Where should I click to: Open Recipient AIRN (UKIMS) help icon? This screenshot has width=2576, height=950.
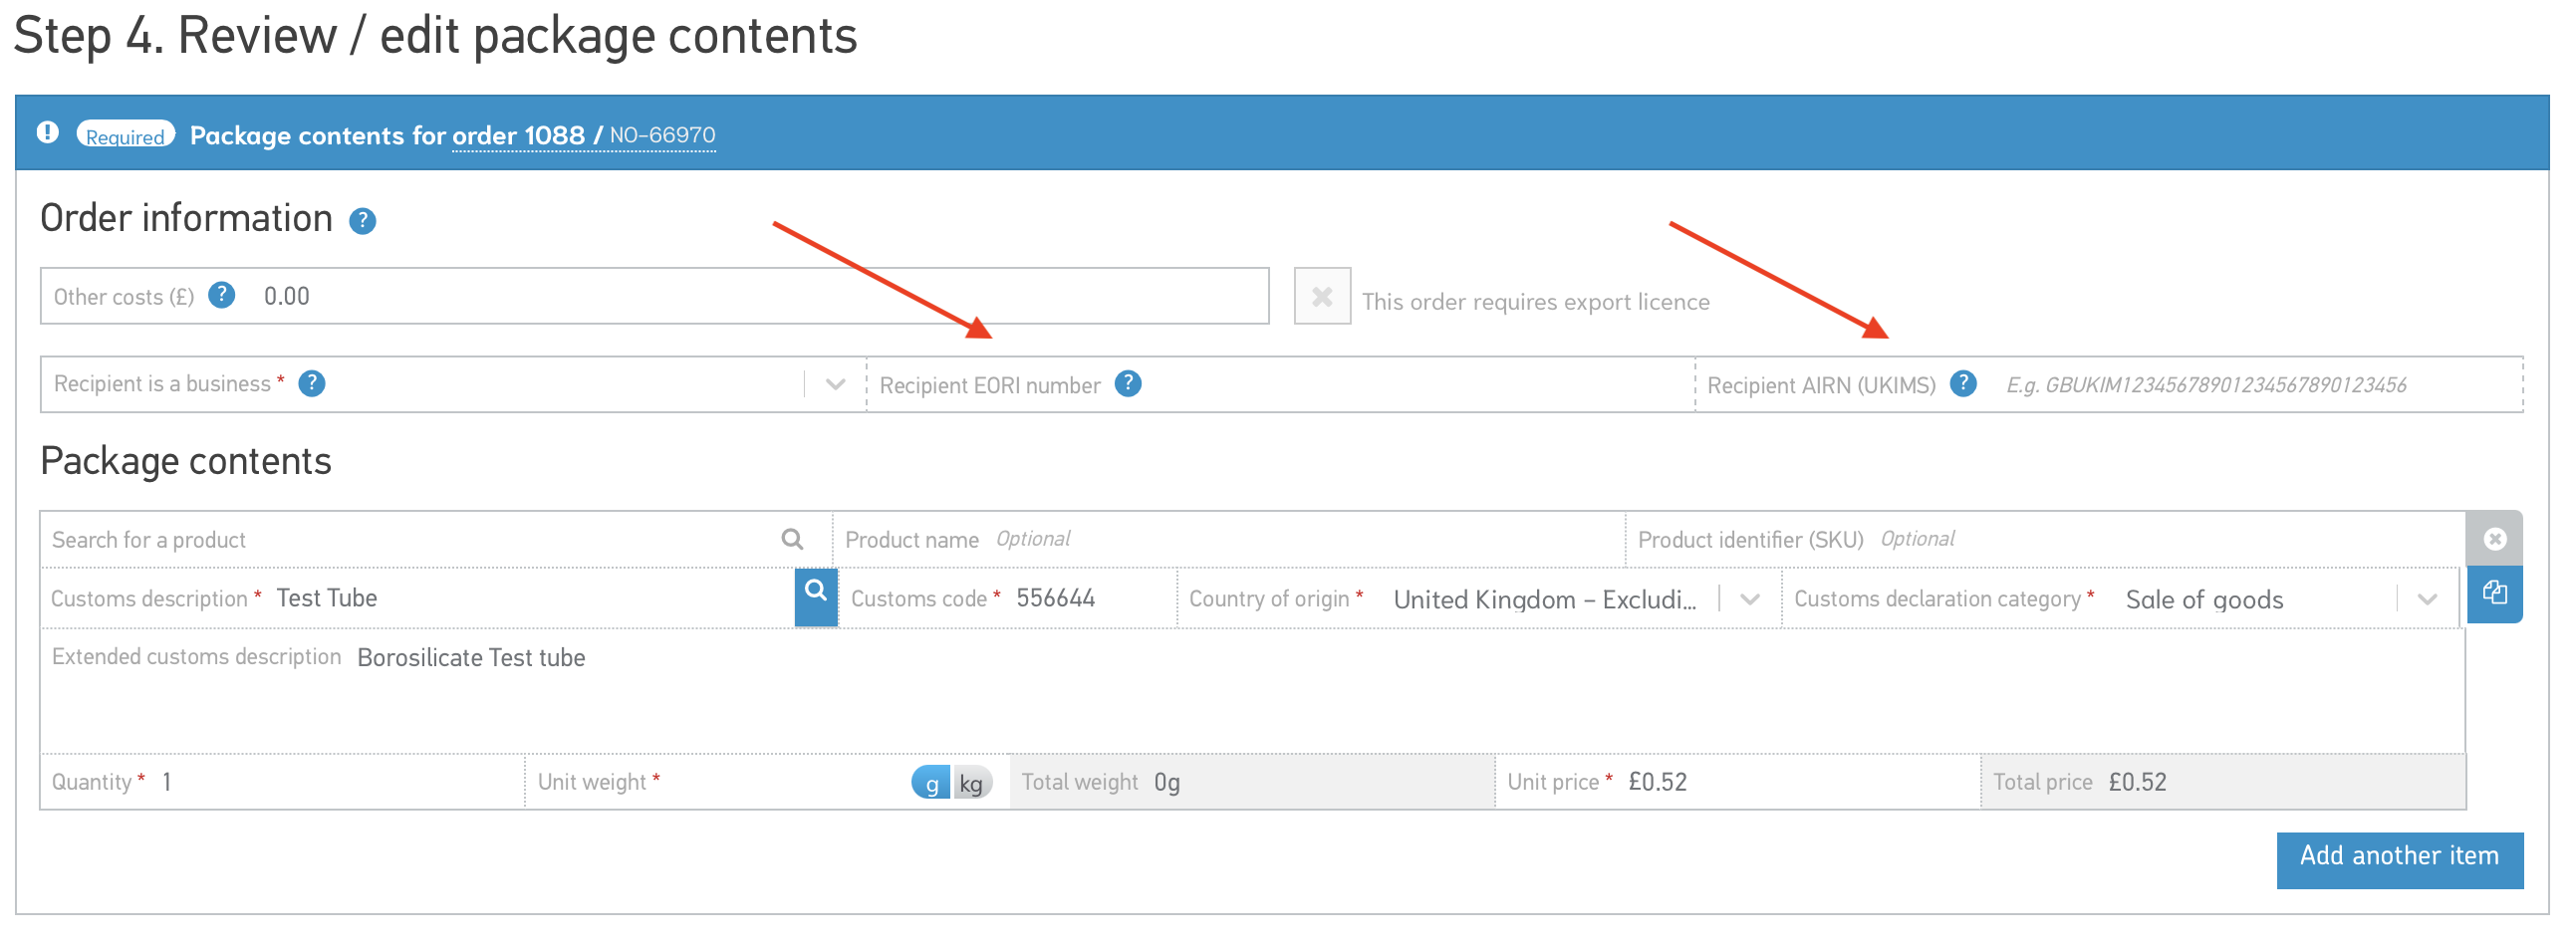point(1963,384)
